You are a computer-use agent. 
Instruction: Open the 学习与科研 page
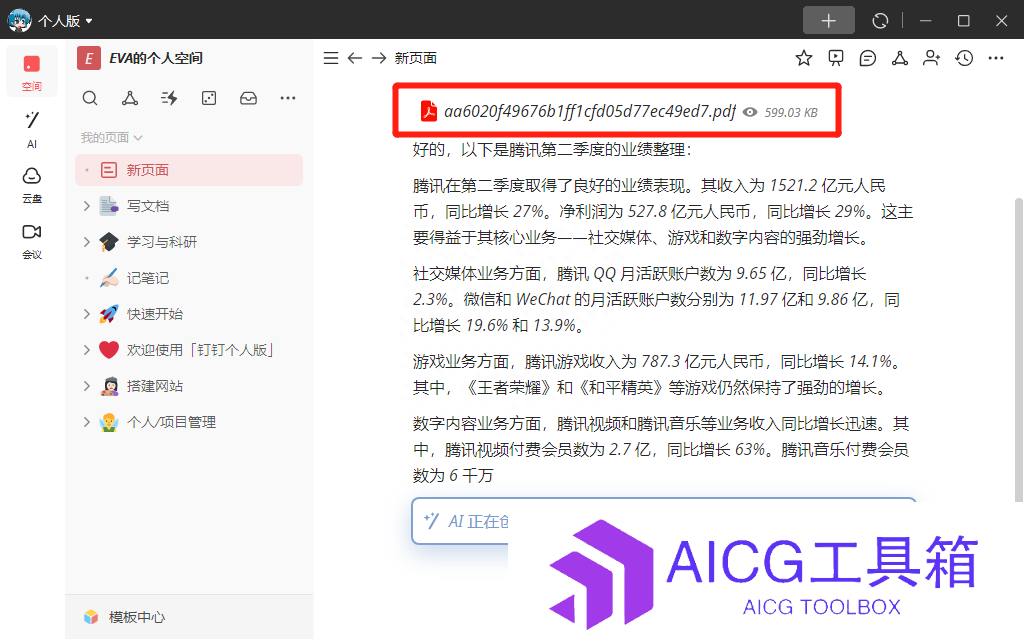tap(162, 242)
